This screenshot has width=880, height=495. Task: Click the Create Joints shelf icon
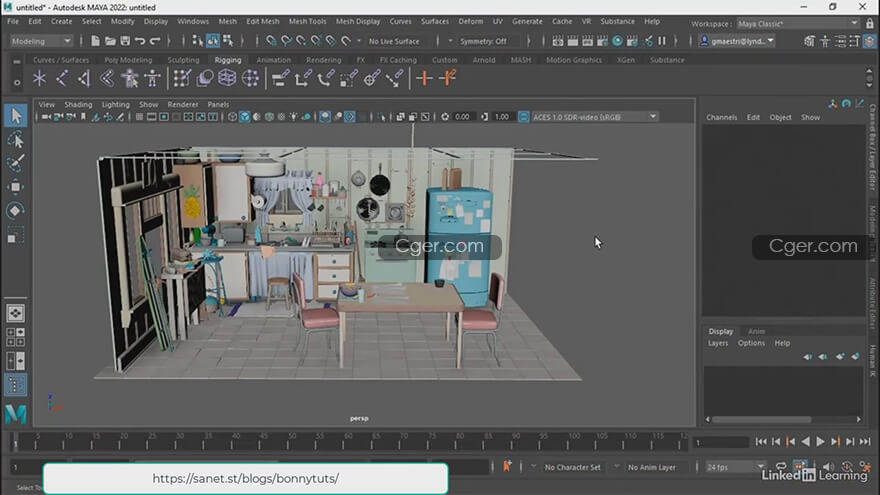[x=62, y=79]
